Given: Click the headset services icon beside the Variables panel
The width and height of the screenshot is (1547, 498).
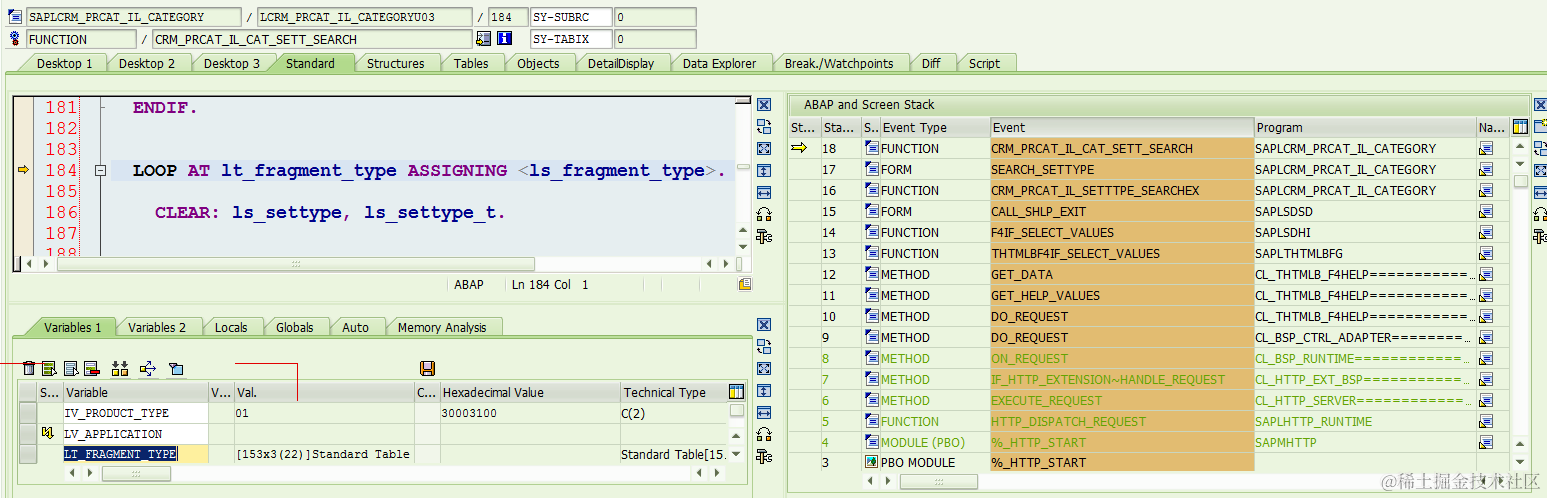Looking at the screenshot, I should pos(764,434).
